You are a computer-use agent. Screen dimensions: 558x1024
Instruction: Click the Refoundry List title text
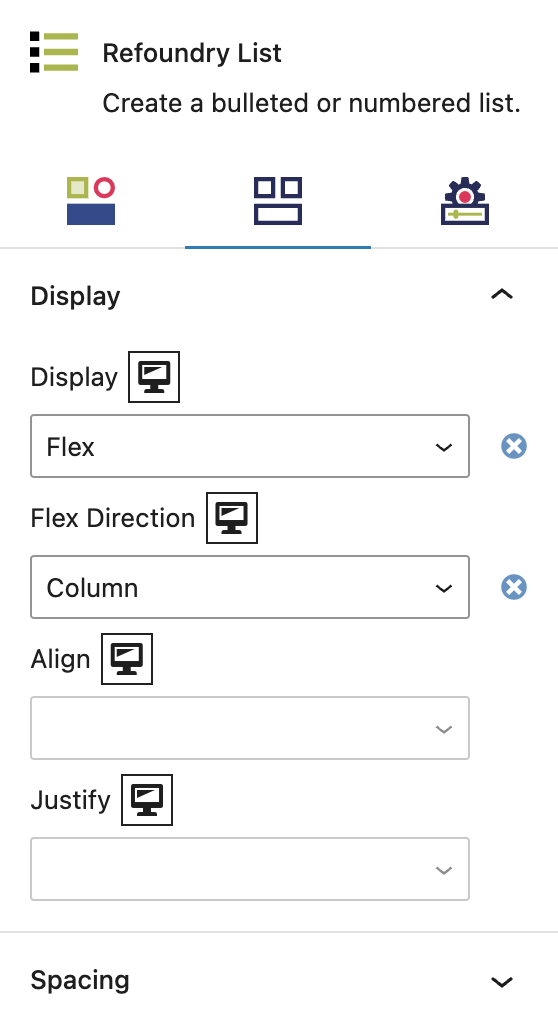pos(192,53)
